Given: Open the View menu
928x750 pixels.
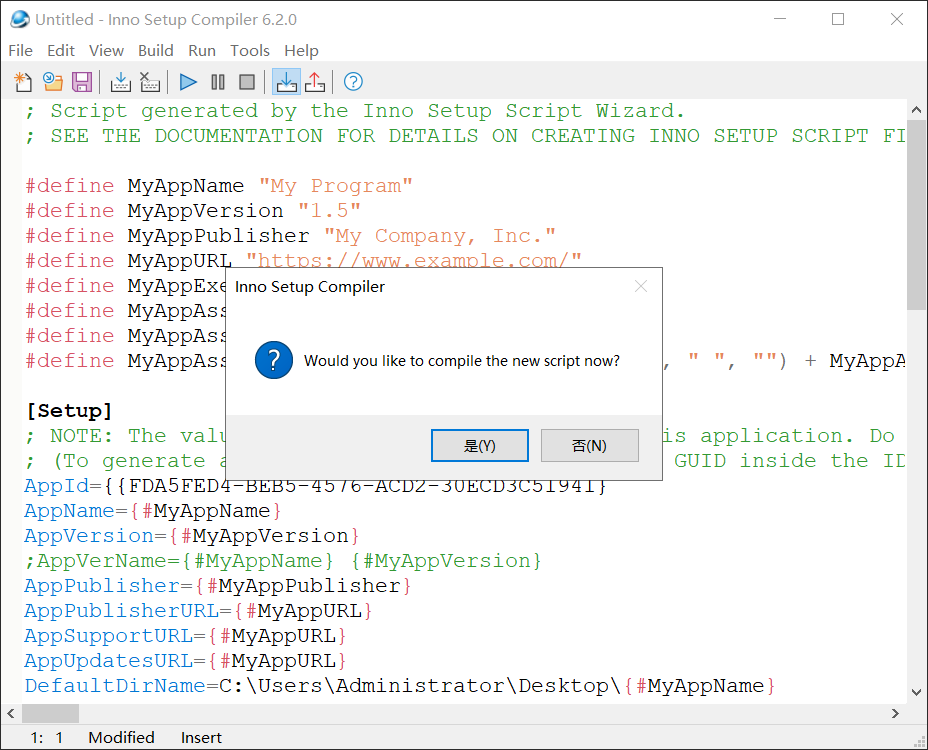Looking at the screenshot, I should point(107,51).
